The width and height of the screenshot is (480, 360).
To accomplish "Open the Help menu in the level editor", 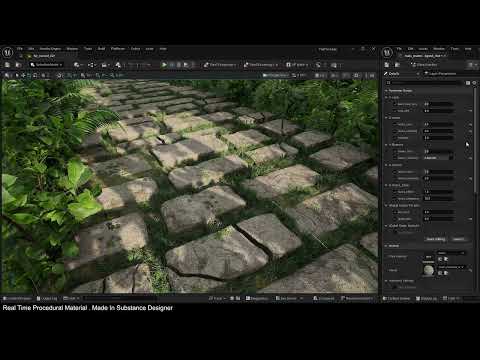I will pyautogui.click(x=163, y=49).
